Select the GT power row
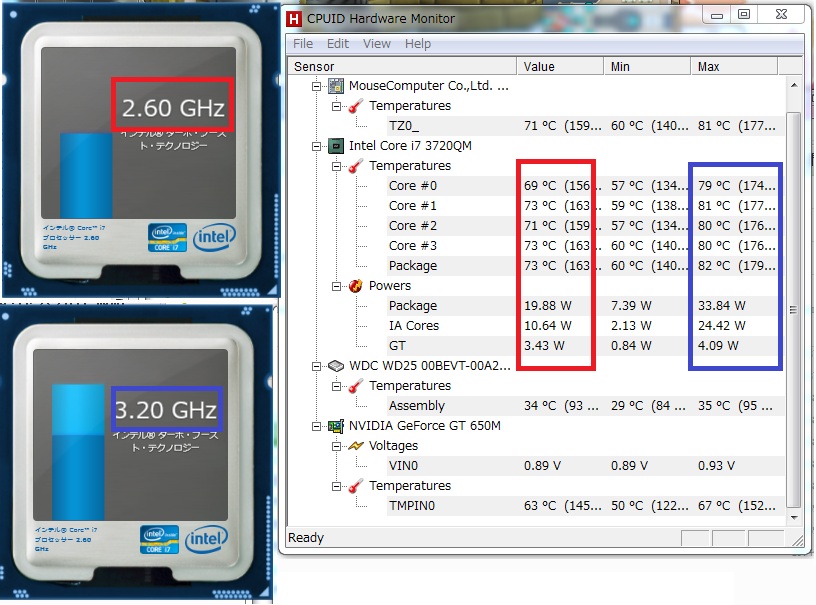The width and height of the screenshot is (816, 605). point(585,346)
